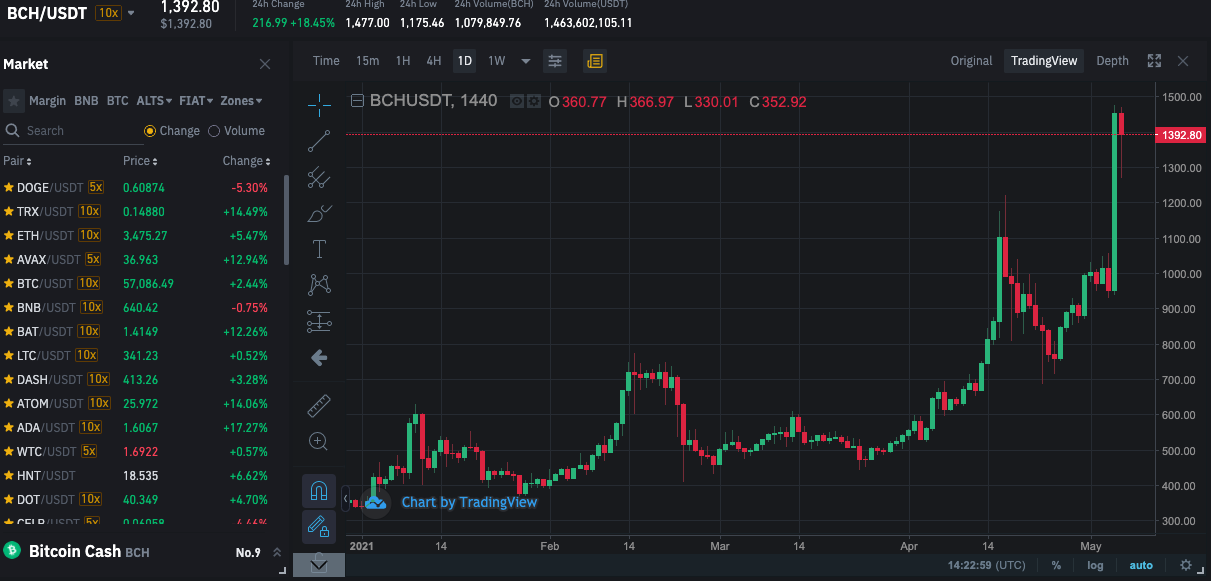This screenshot has width=1211, height=581.
Task: Enter fullscreen chart mode
Action: coord(1154,61)
